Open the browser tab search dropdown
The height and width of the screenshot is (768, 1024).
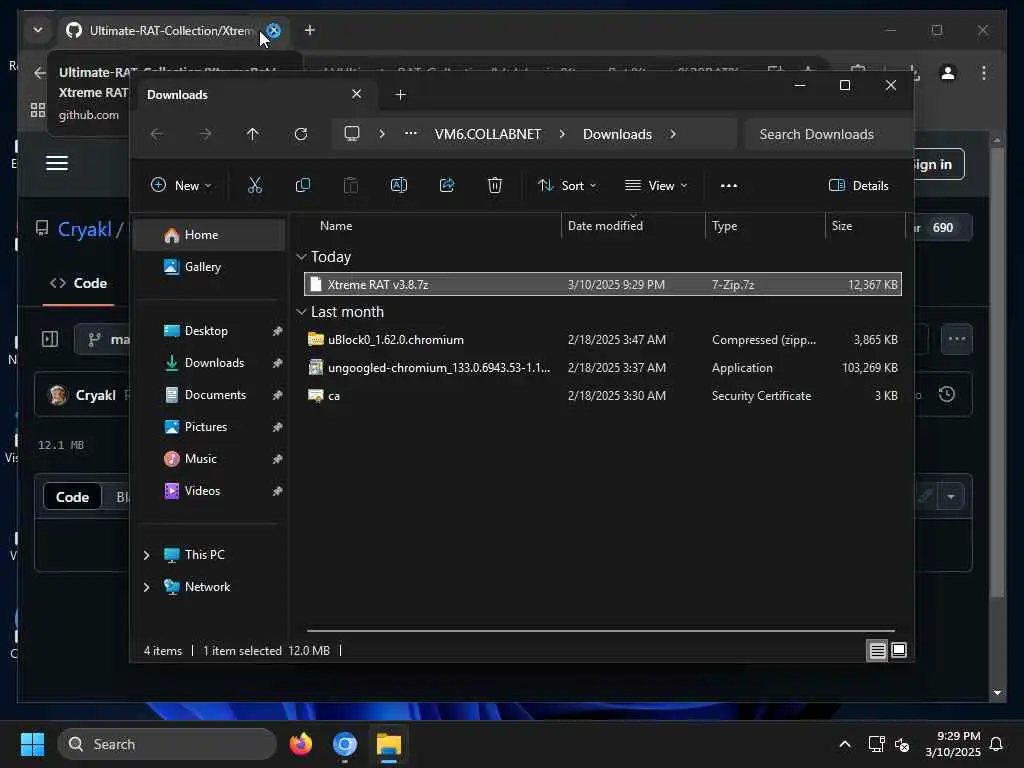click(38, 30)
